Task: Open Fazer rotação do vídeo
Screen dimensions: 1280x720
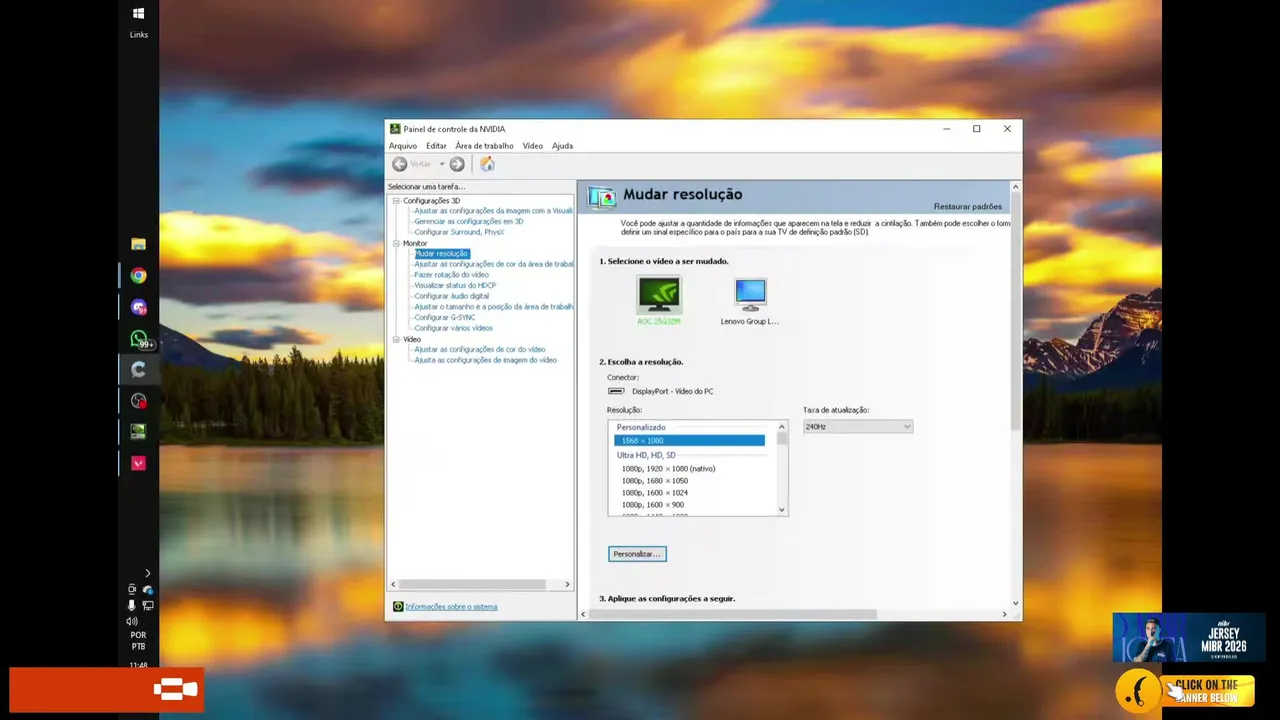Action: point(452,275)
